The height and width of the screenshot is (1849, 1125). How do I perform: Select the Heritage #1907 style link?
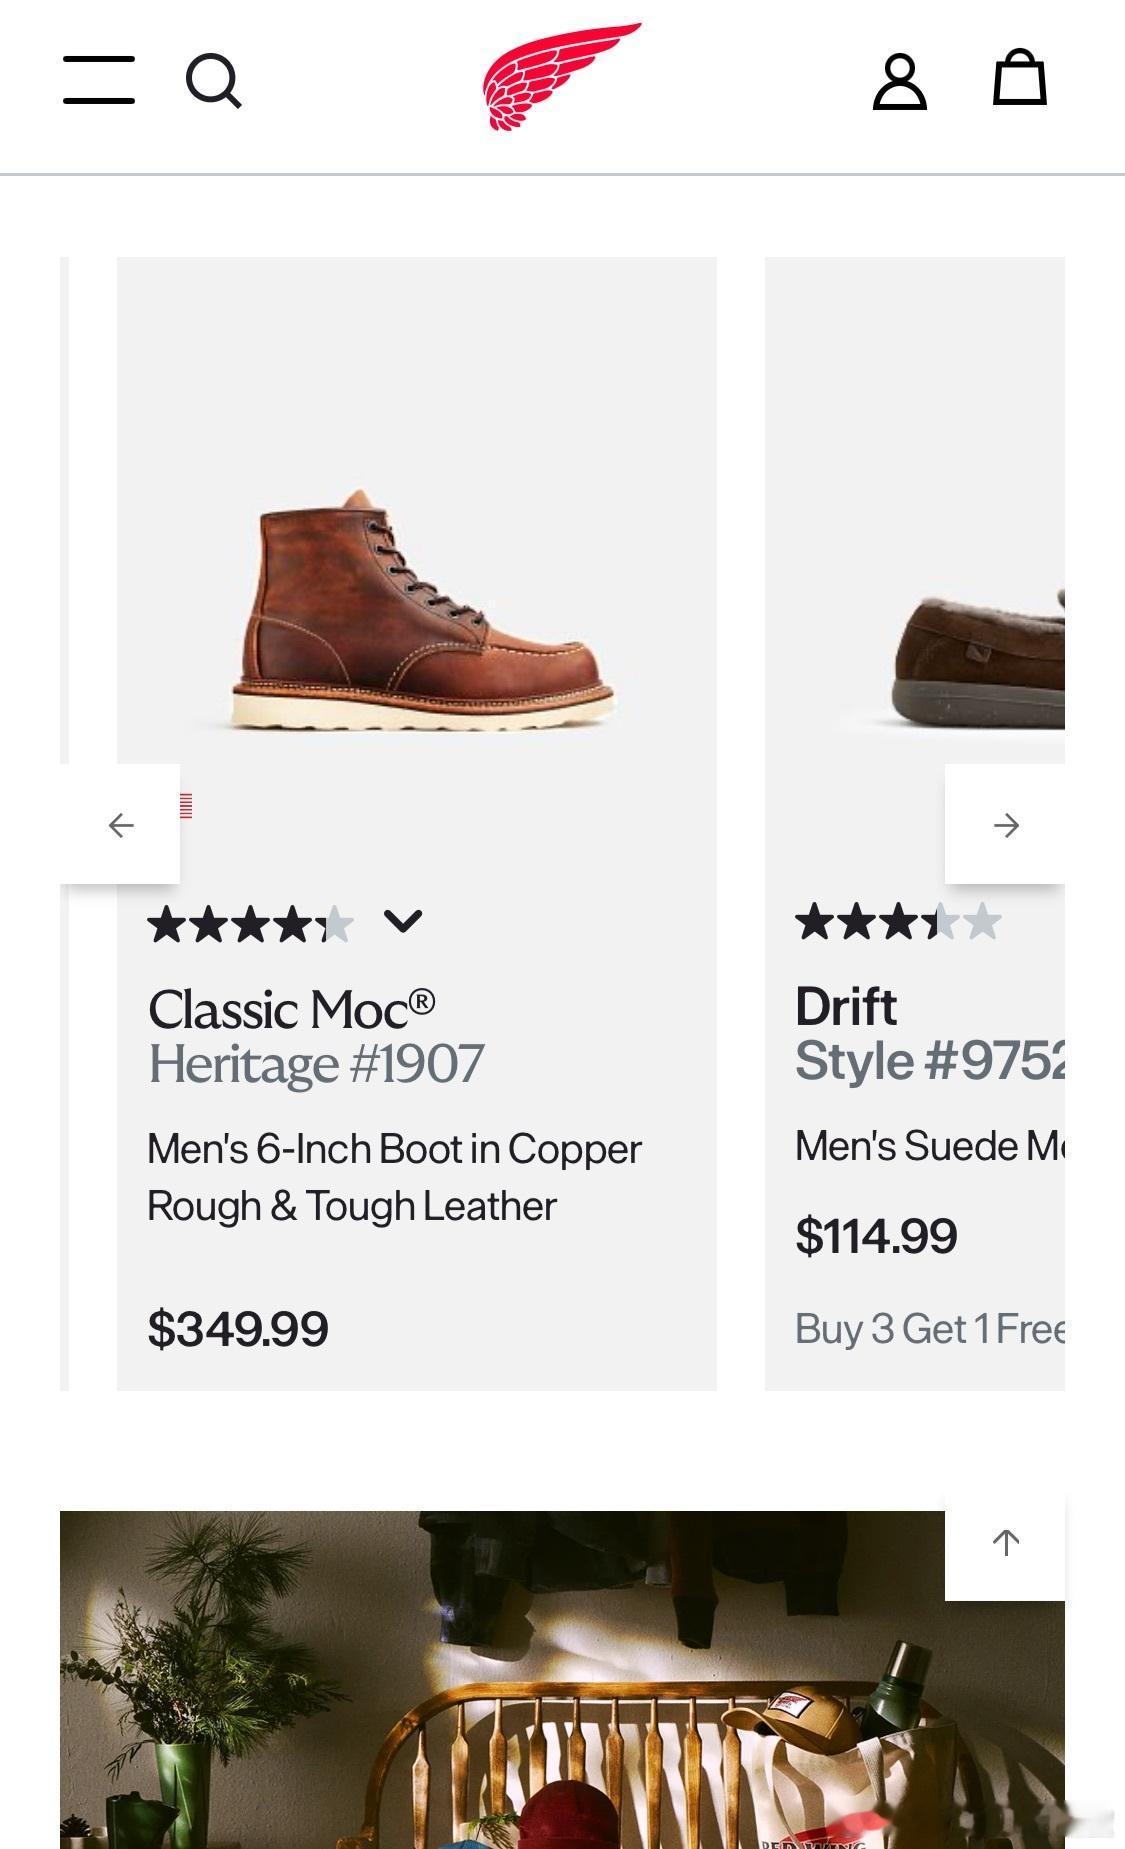click(316, 1064)
